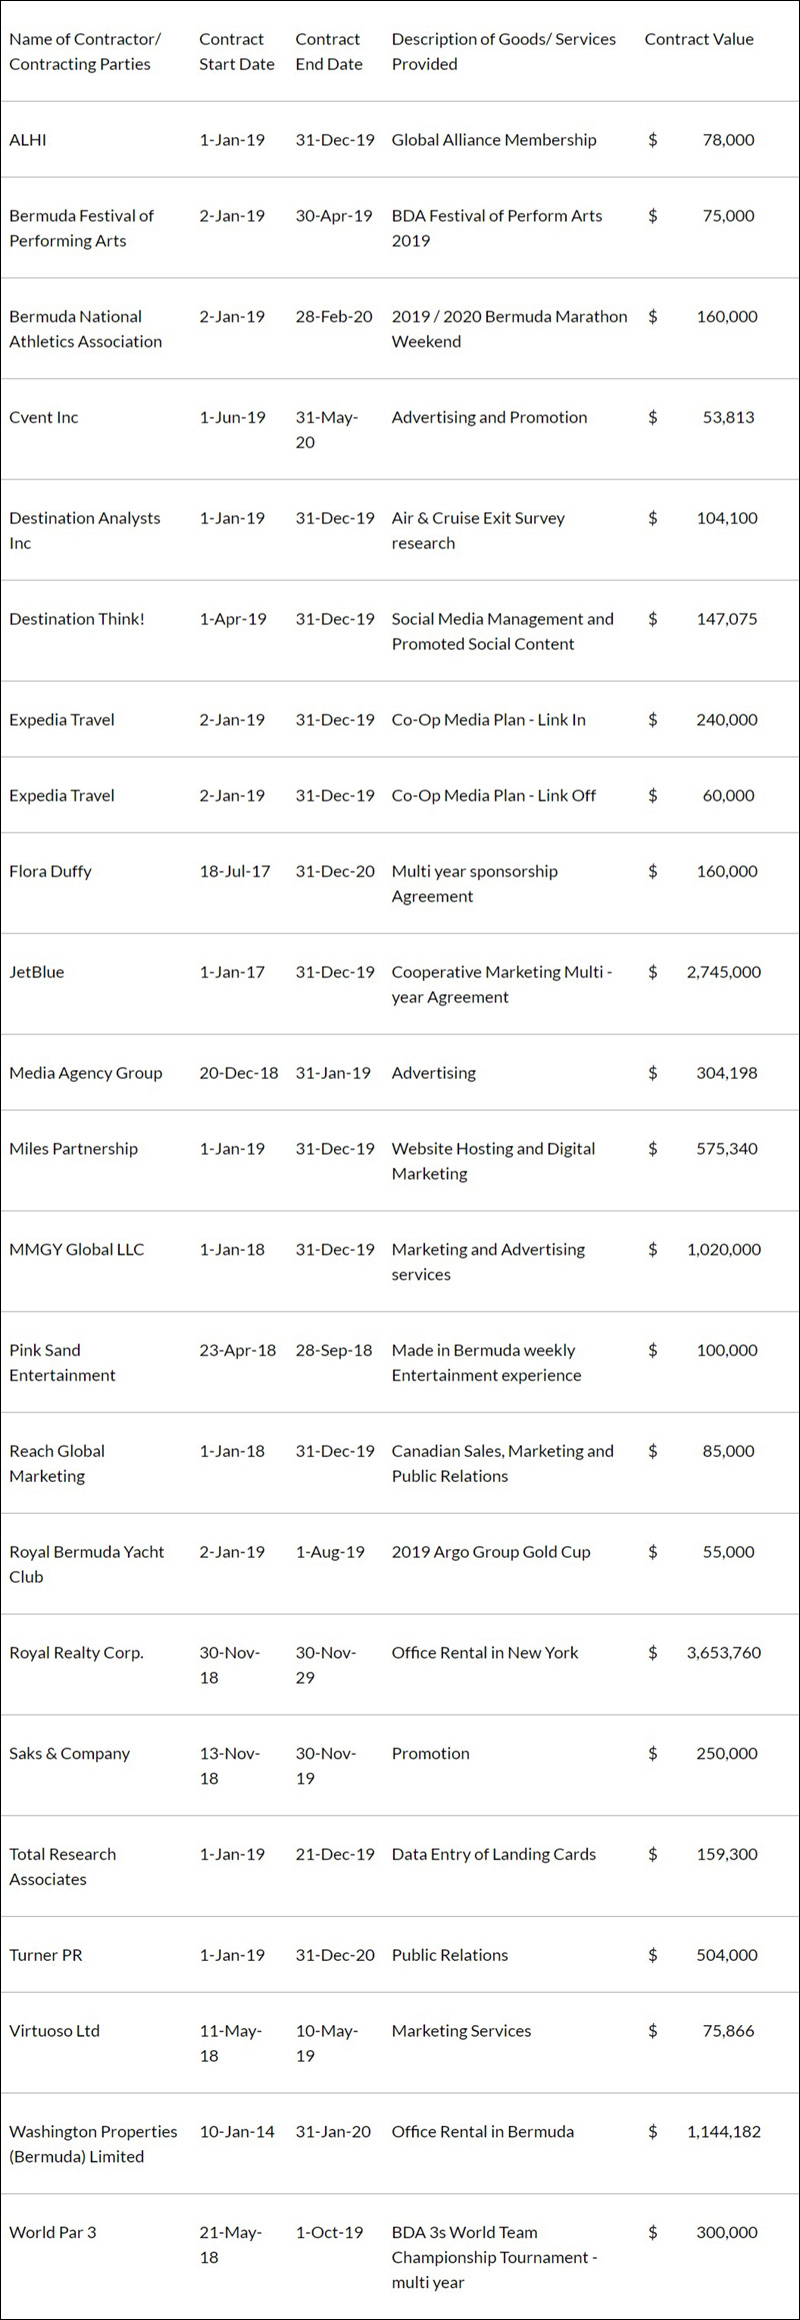The height and width of the screenshot is (2320, 800).
Task: Click the World Par 3 contractor cell
Action: [x=53, y=2232]
